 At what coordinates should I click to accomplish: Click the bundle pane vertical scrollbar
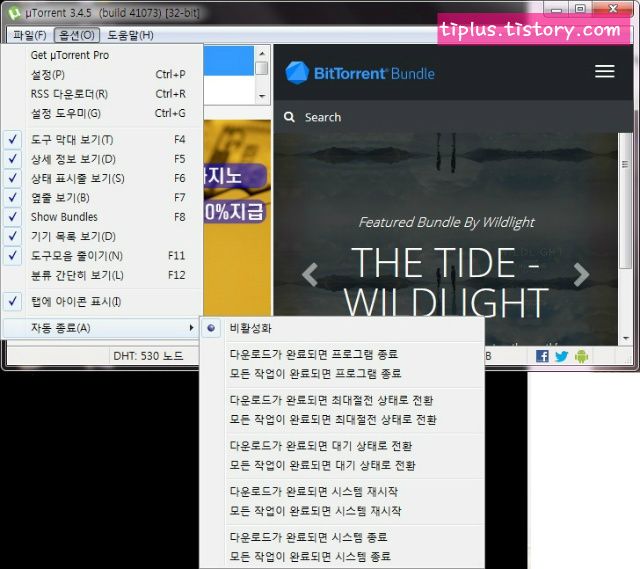point(624,200)
